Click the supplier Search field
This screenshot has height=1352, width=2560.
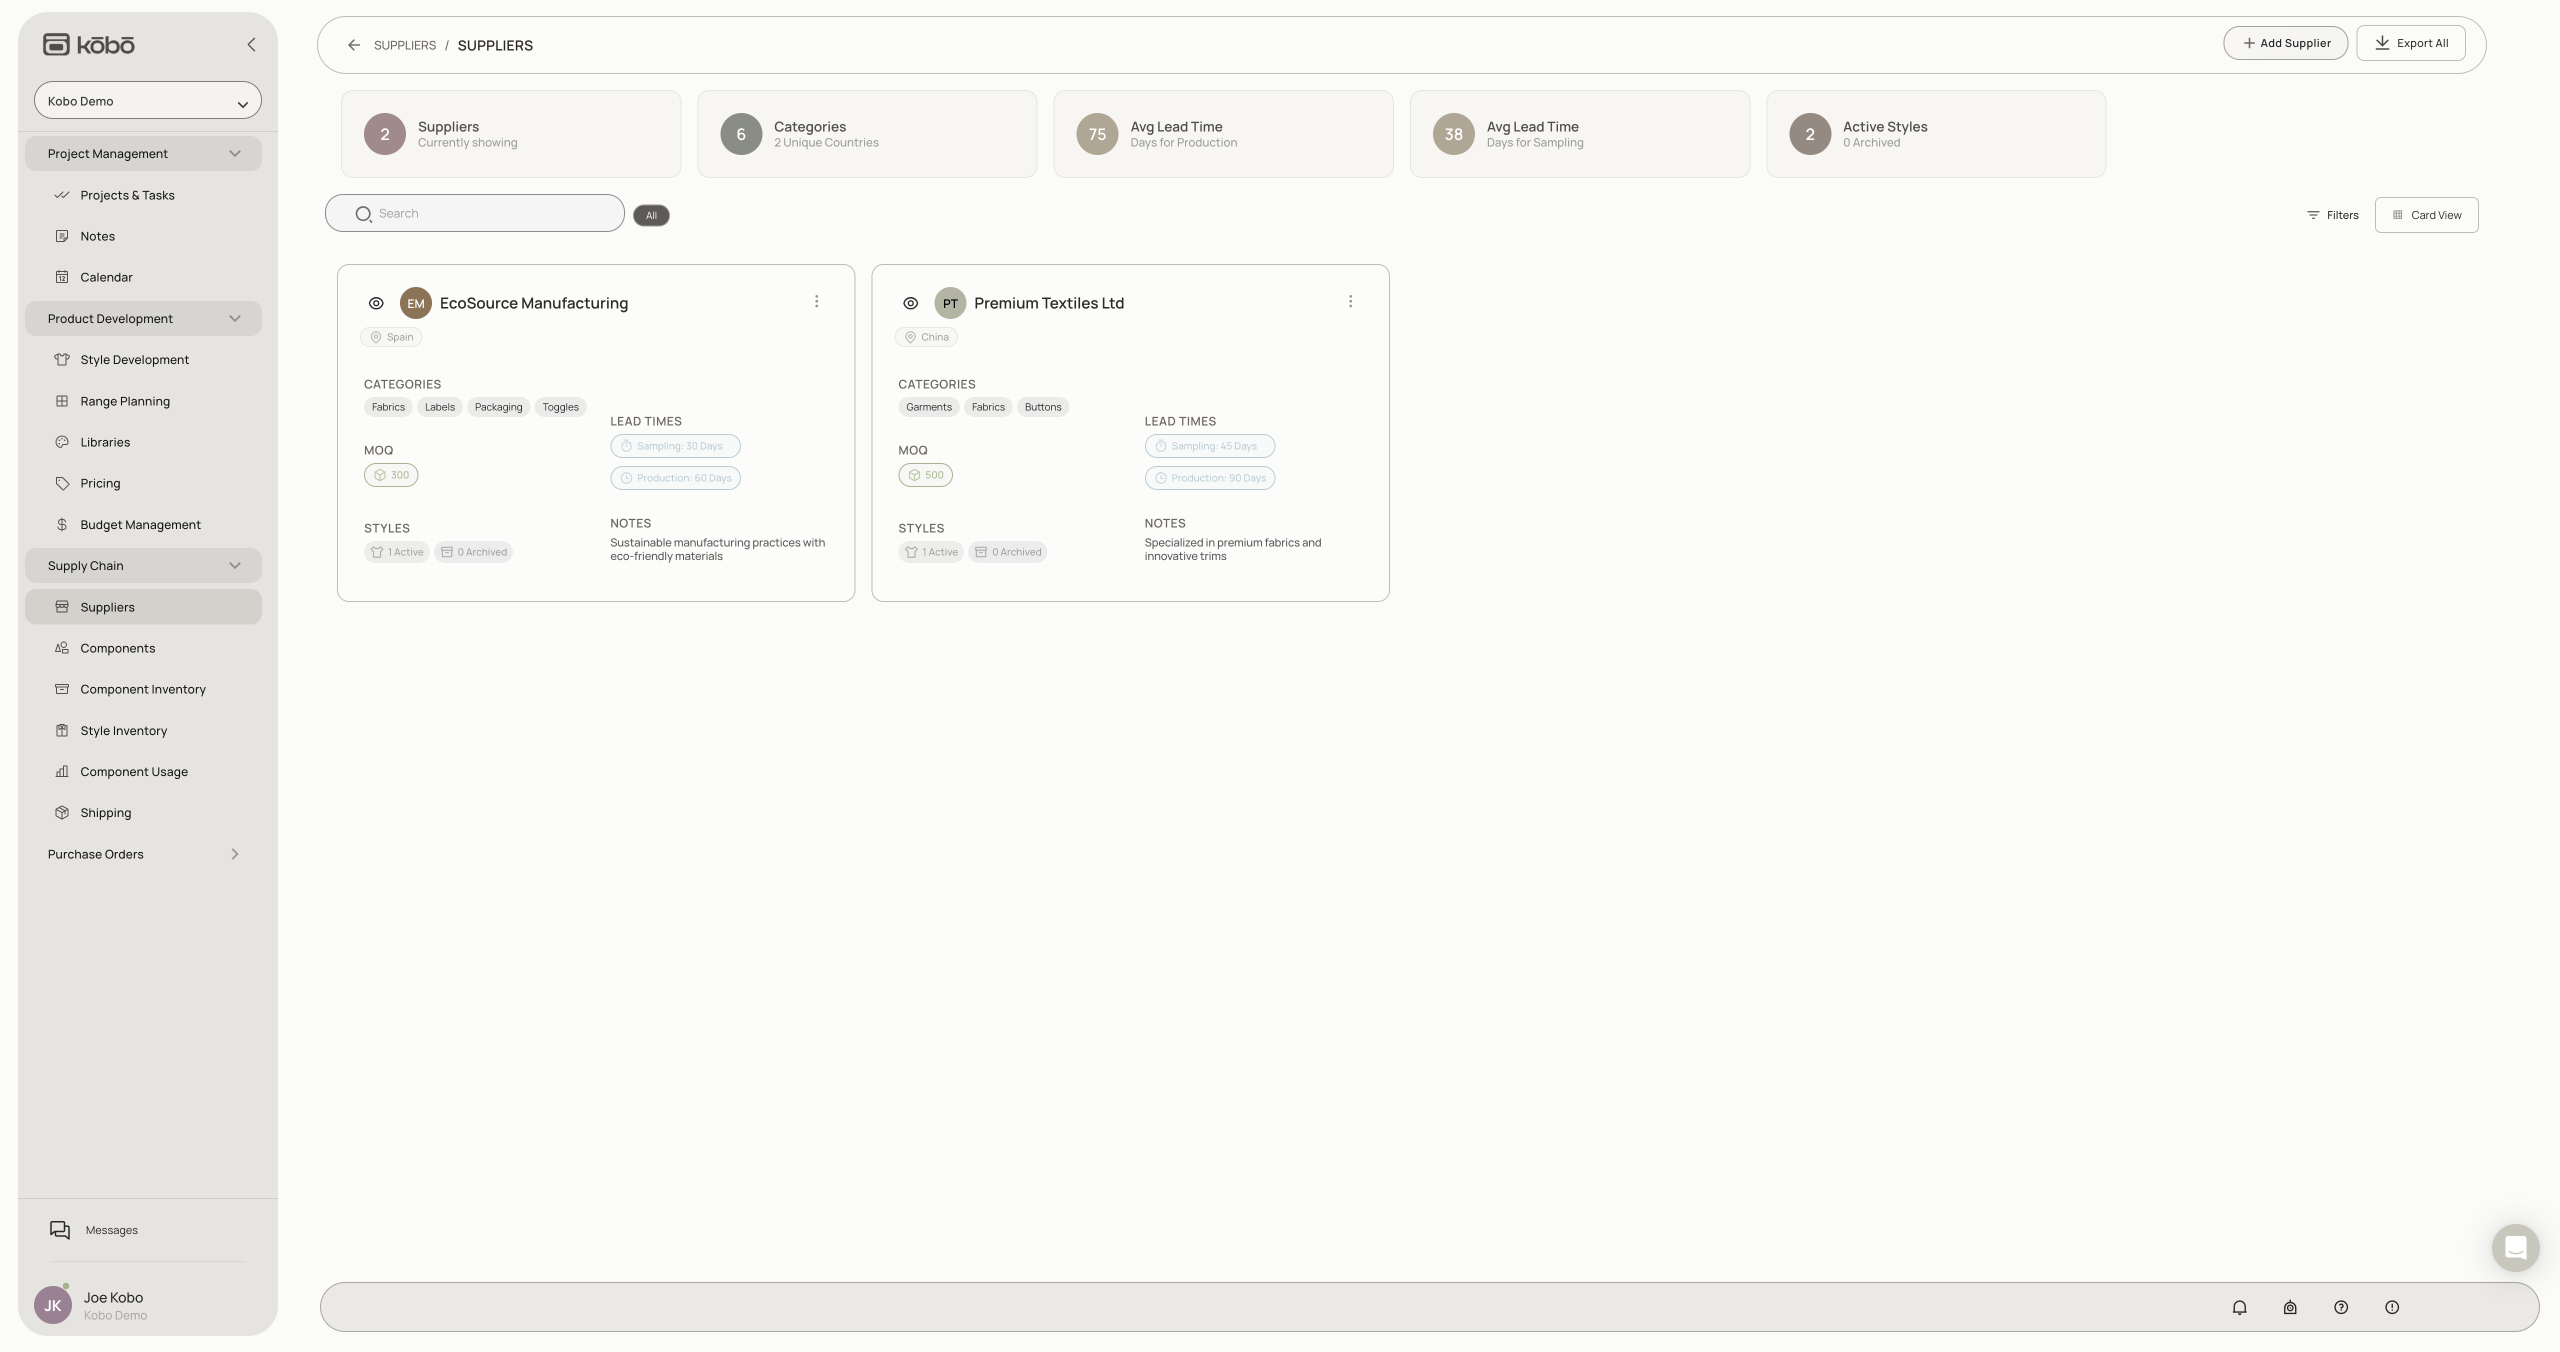(475, 213)
